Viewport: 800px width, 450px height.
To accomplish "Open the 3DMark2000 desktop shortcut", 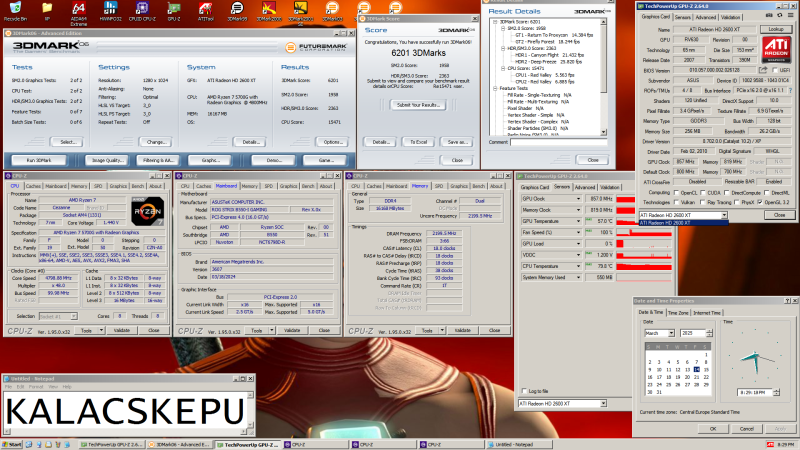I will pos(269,9).
